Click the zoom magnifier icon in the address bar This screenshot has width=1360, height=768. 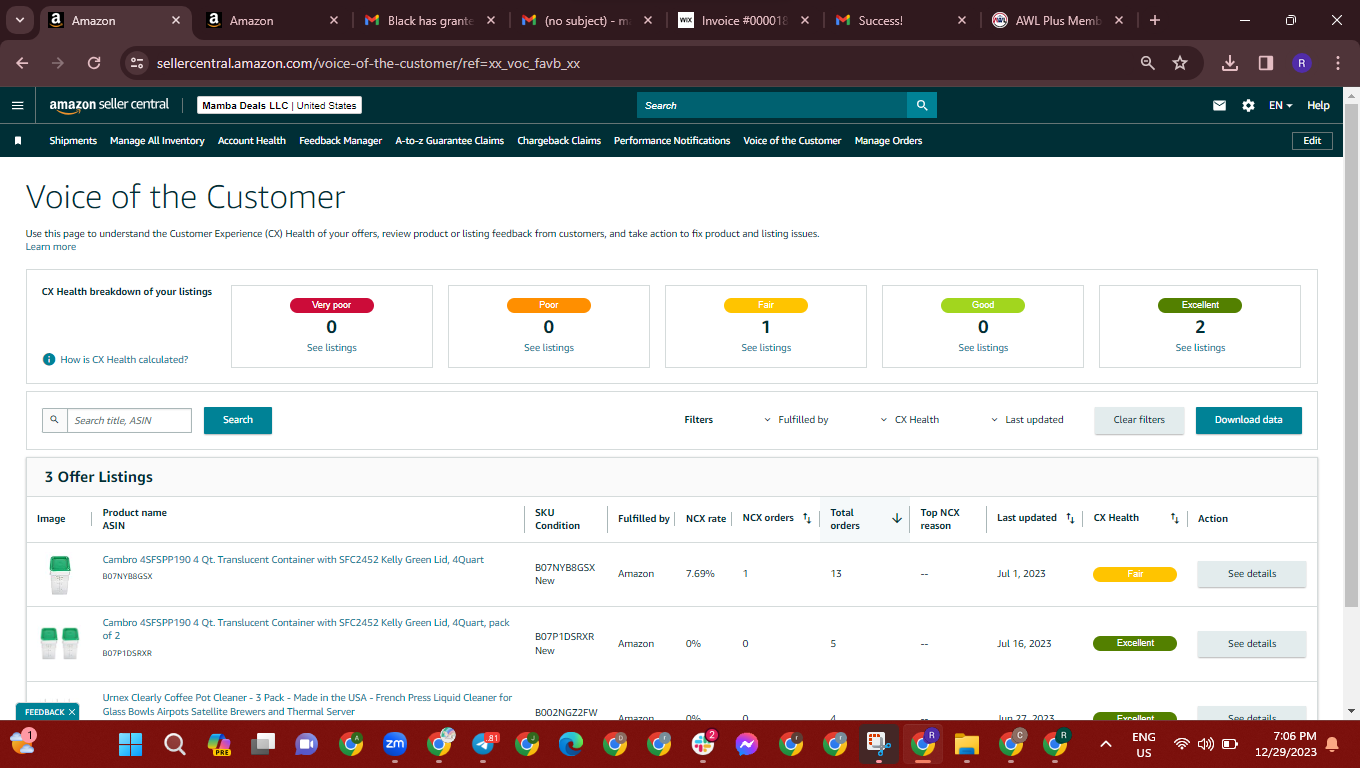1148,63
